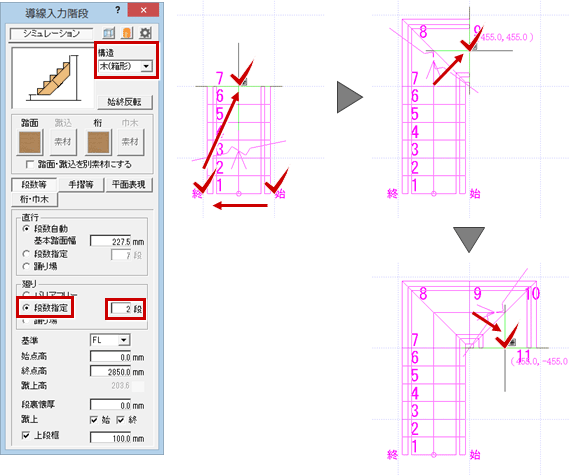Screen dimensions: 569x475
Task: Click the orange door-shaped icon
Action: 127,33
